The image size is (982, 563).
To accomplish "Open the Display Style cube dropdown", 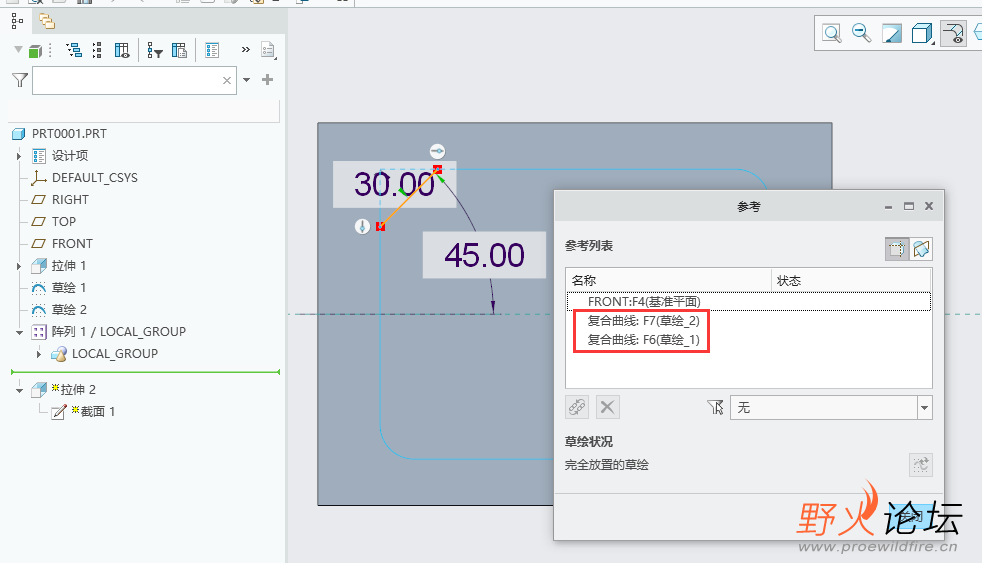I will 923,33.
